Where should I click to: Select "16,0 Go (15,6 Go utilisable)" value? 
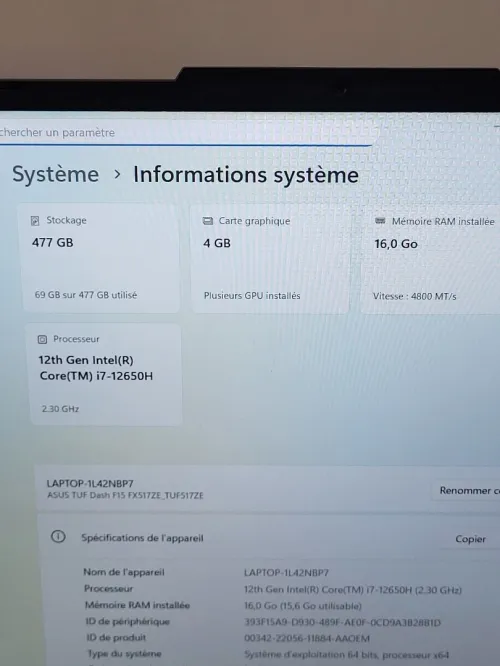coord(303,606)
